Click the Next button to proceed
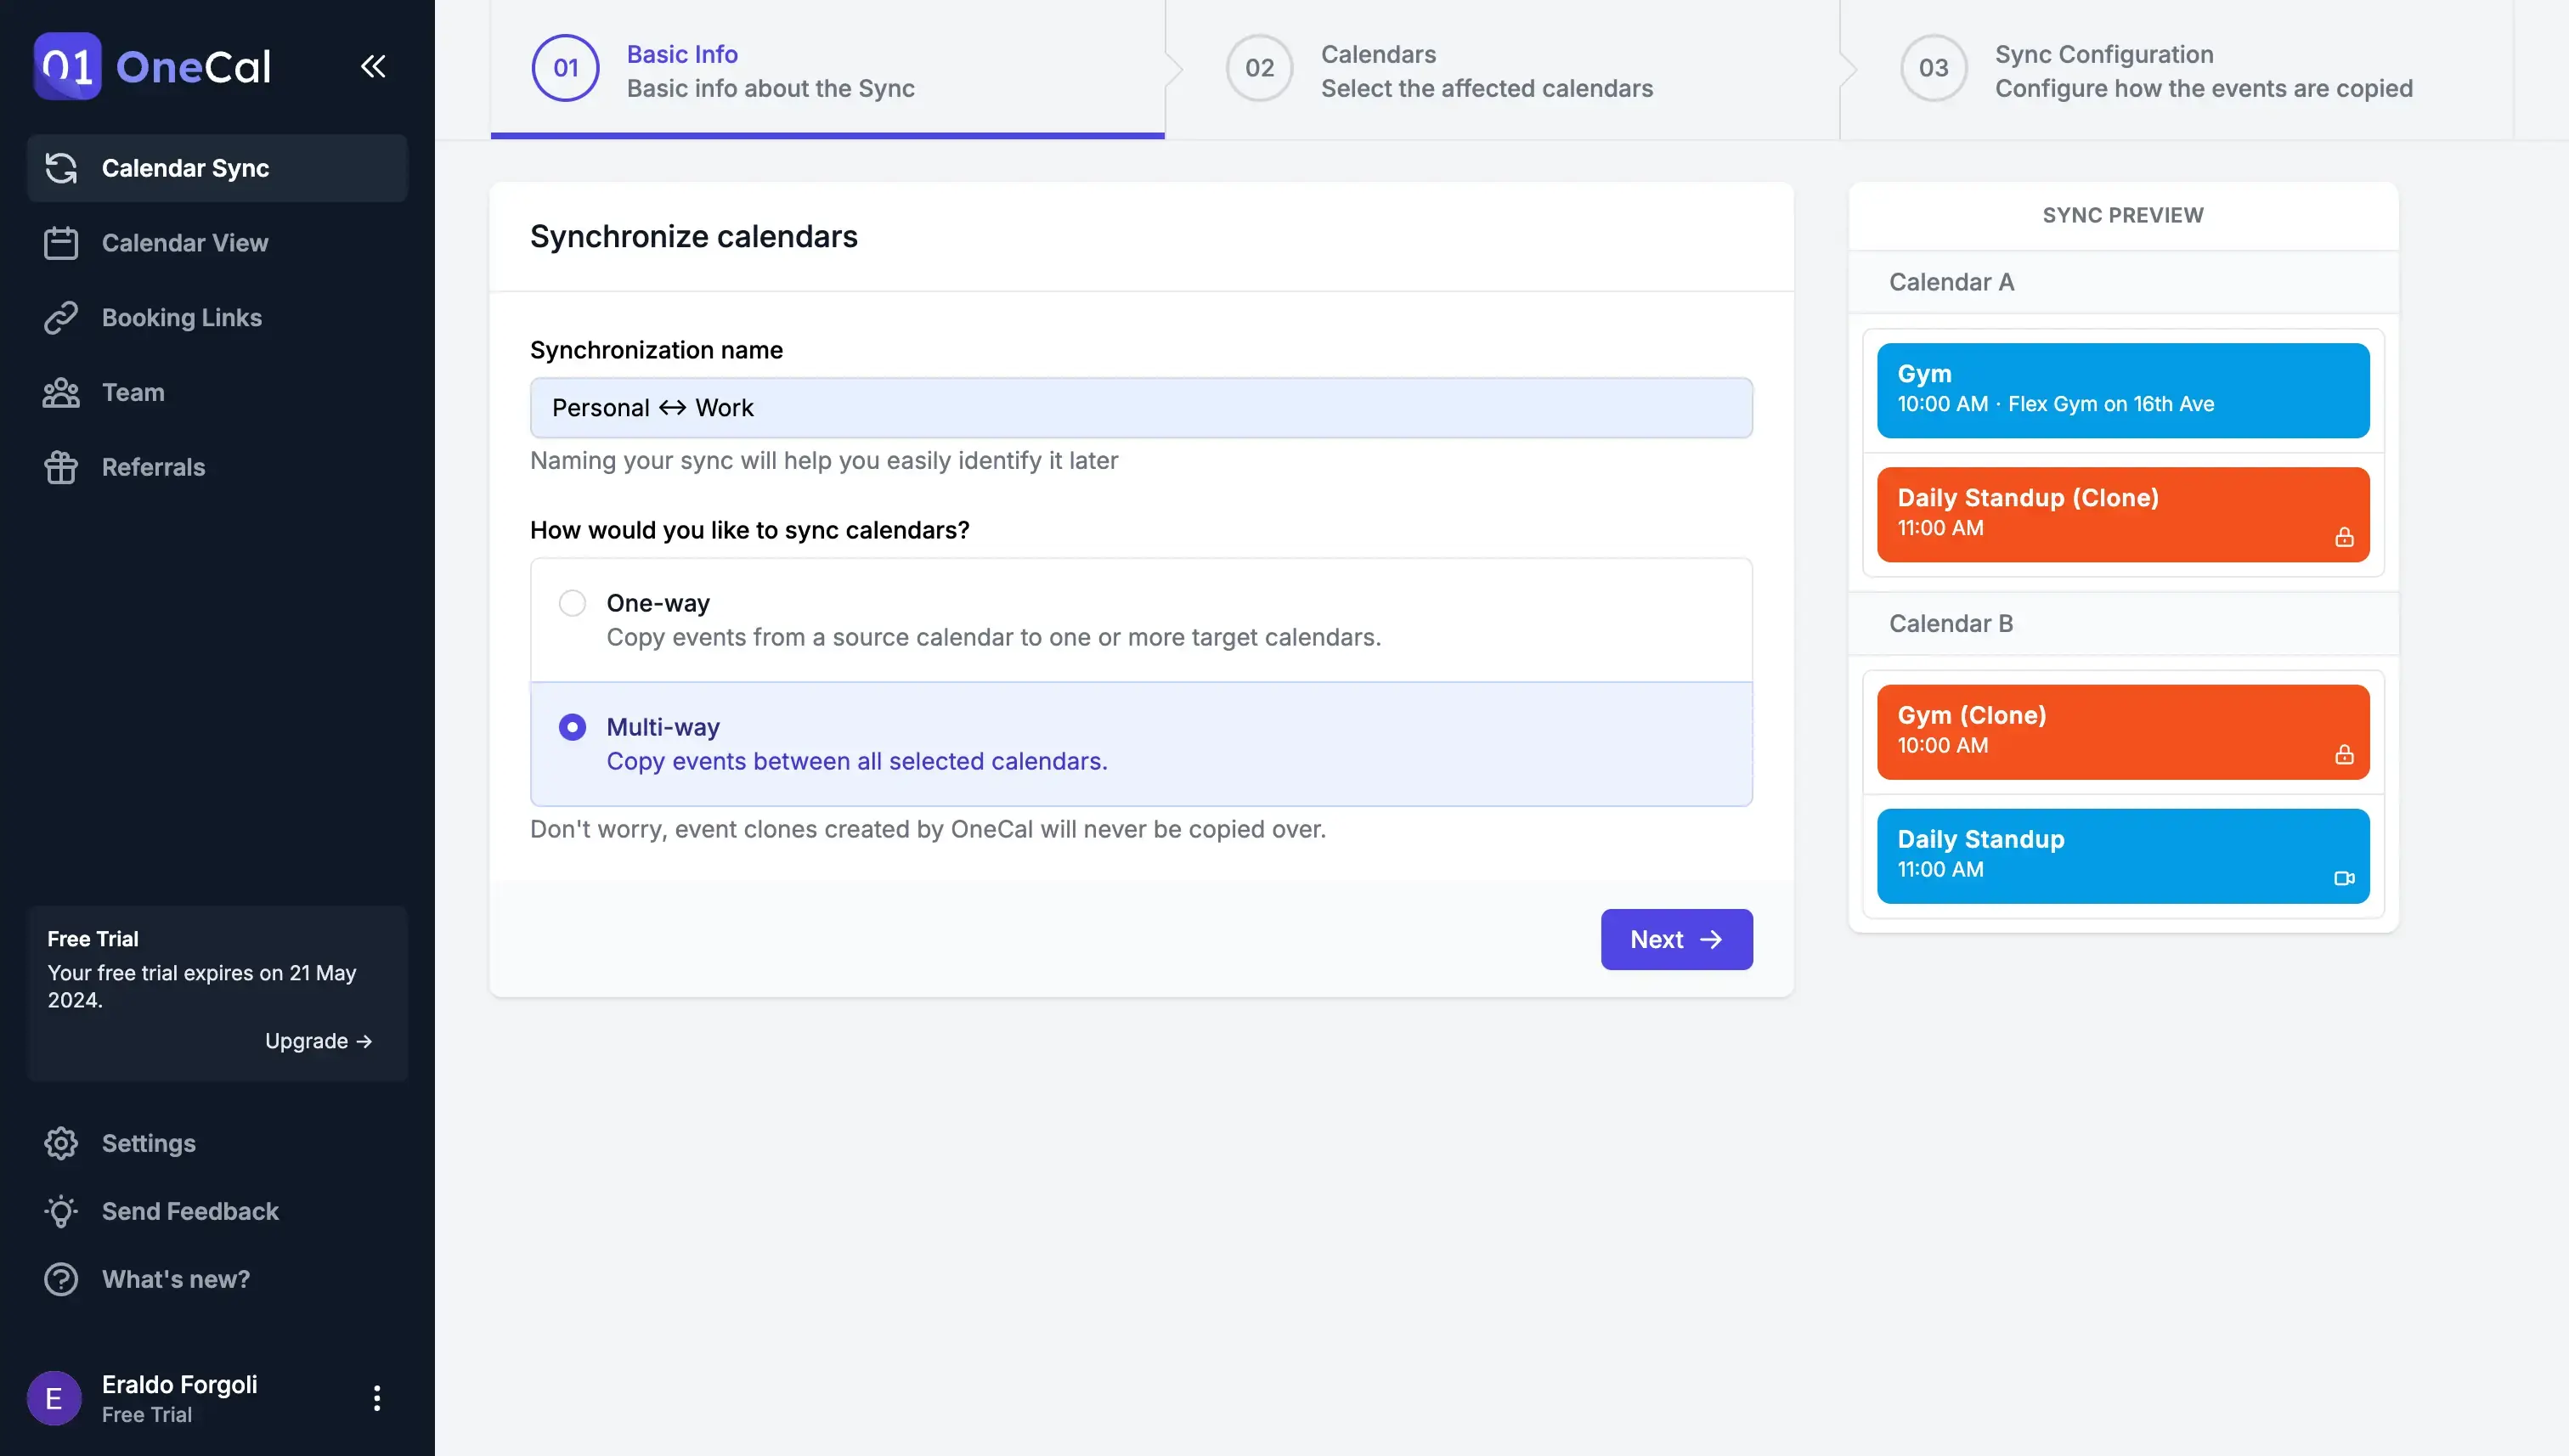This screenshot has width=2569, height=1456. pos(1676,939)
